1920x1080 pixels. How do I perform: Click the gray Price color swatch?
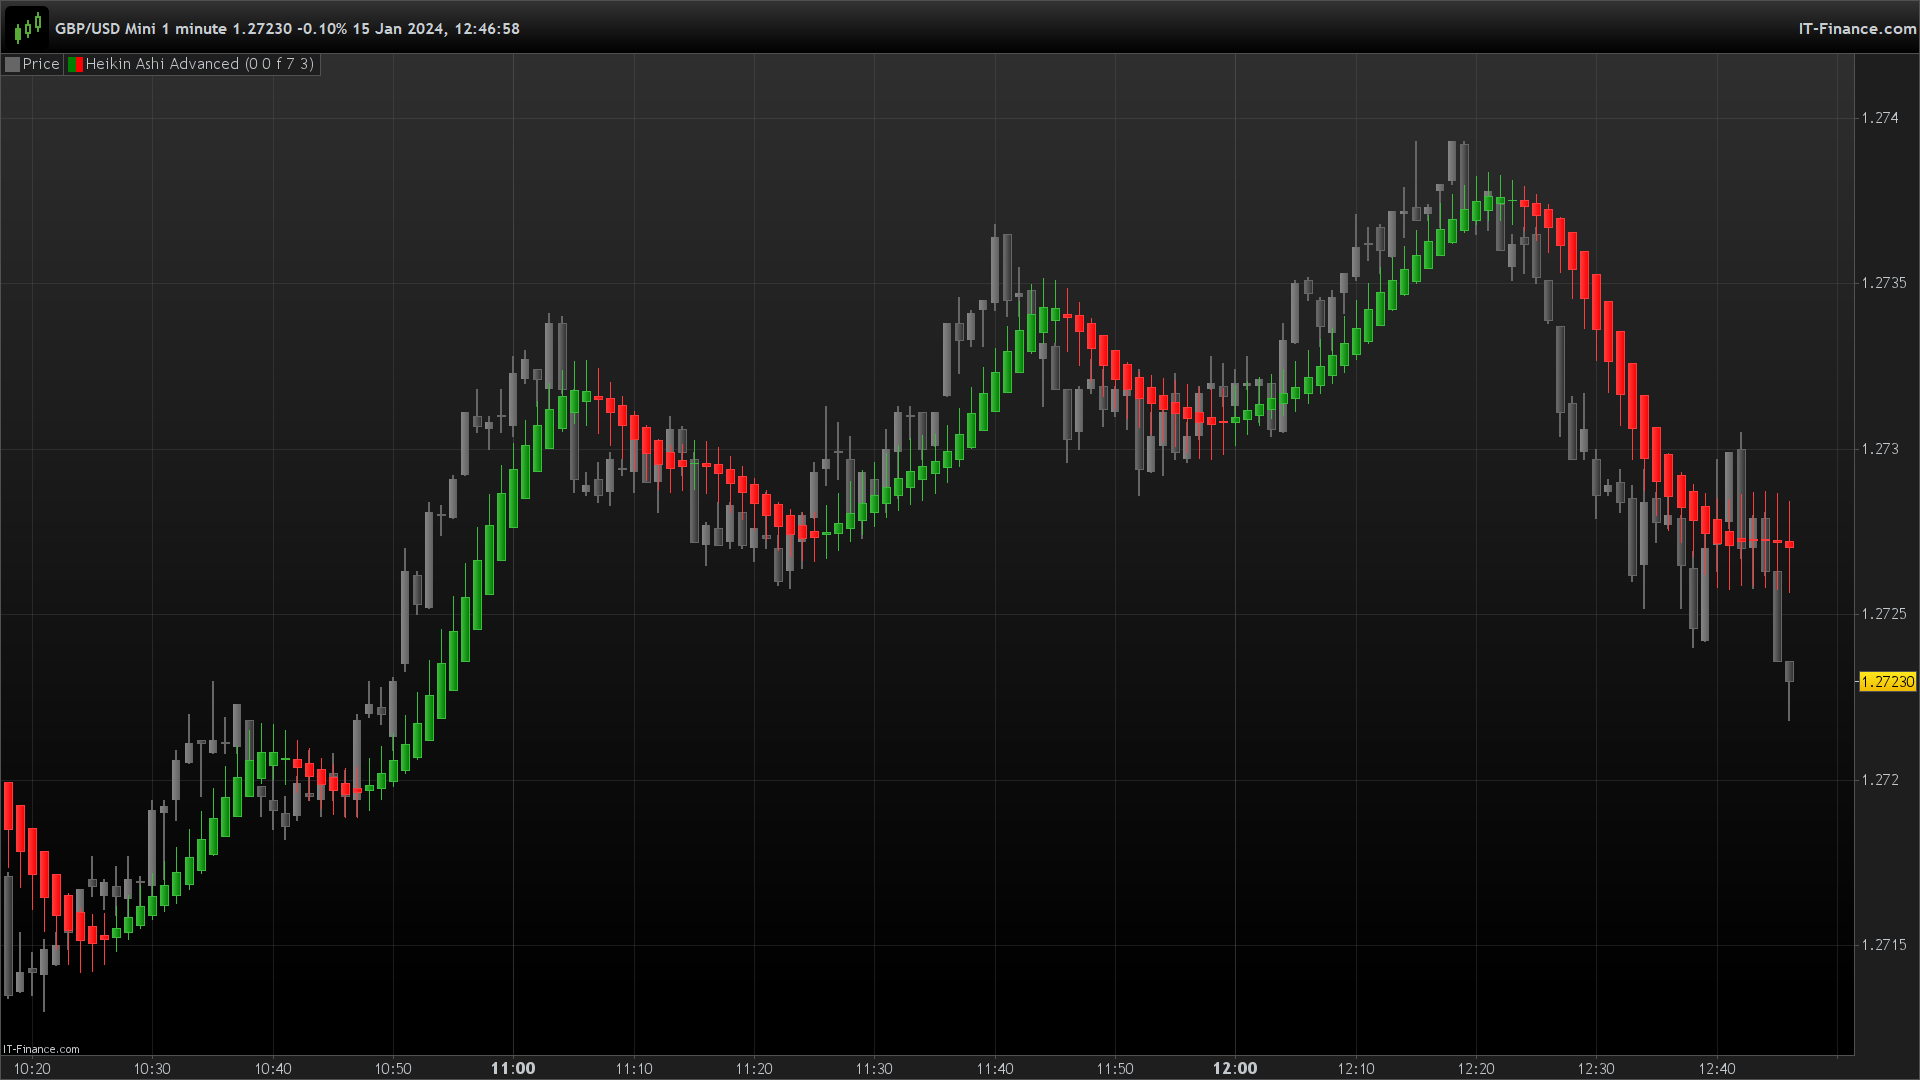13,64
